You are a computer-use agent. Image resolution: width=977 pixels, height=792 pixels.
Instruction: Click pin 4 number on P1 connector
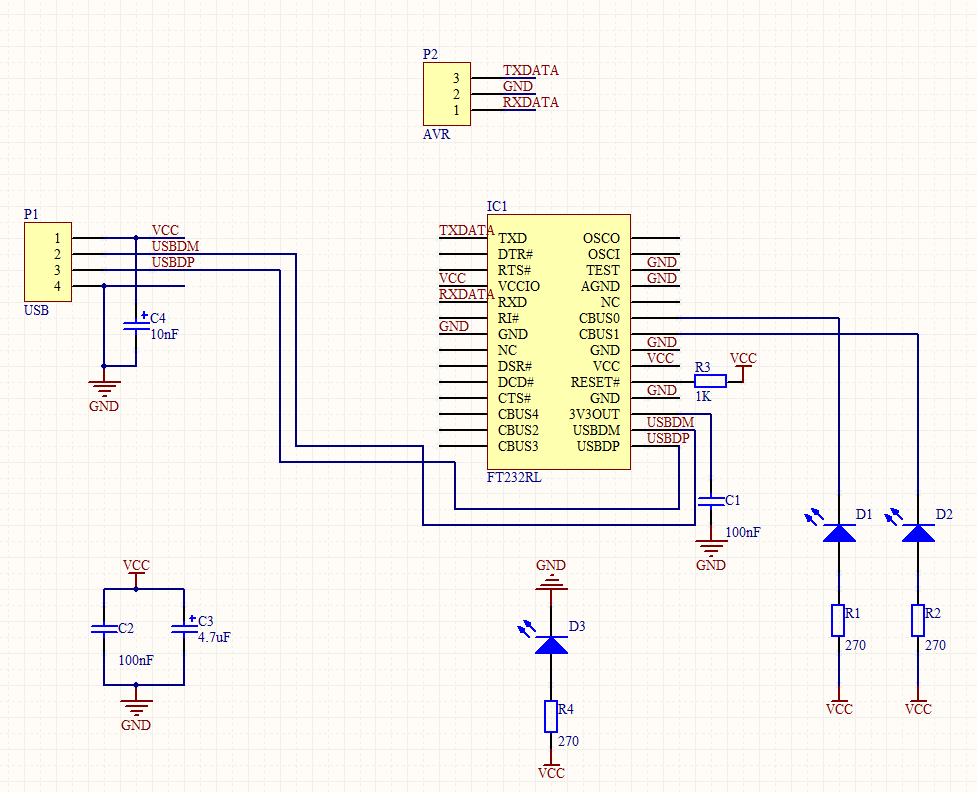coord(57,286)
